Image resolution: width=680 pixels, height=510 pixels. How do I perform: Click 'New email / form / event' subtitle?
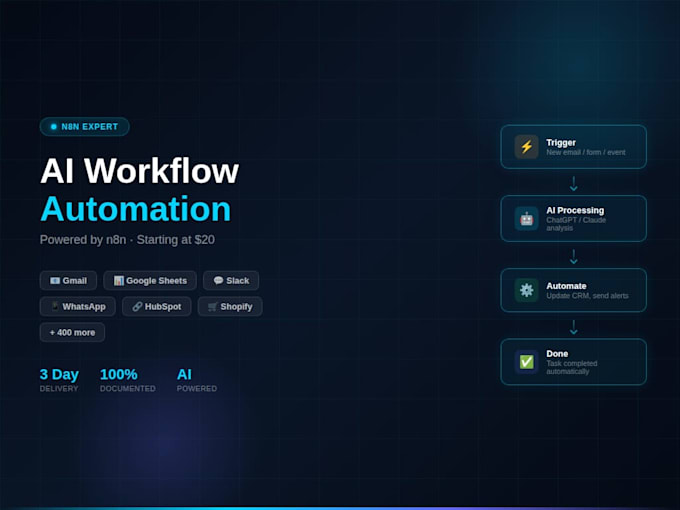pos(586,152)
